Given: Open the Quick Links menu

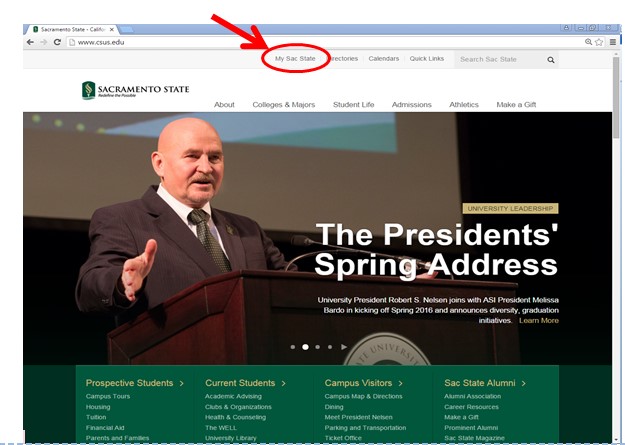Looking at the screenshot, I should coord(427,59).
